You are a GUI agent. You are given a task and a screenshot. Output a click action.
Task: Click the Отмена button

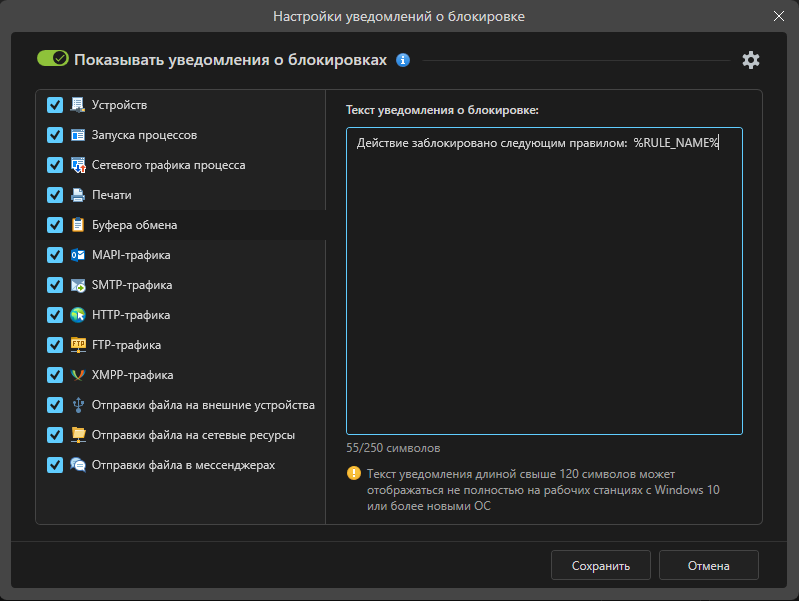point(708,565)
